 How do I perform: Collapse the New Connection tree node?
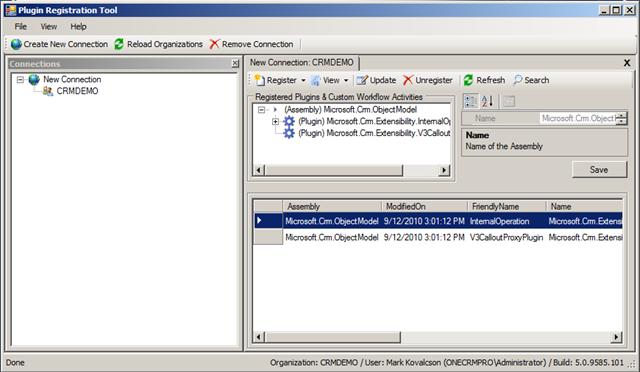pyautogui.click(x=20, y=80)
